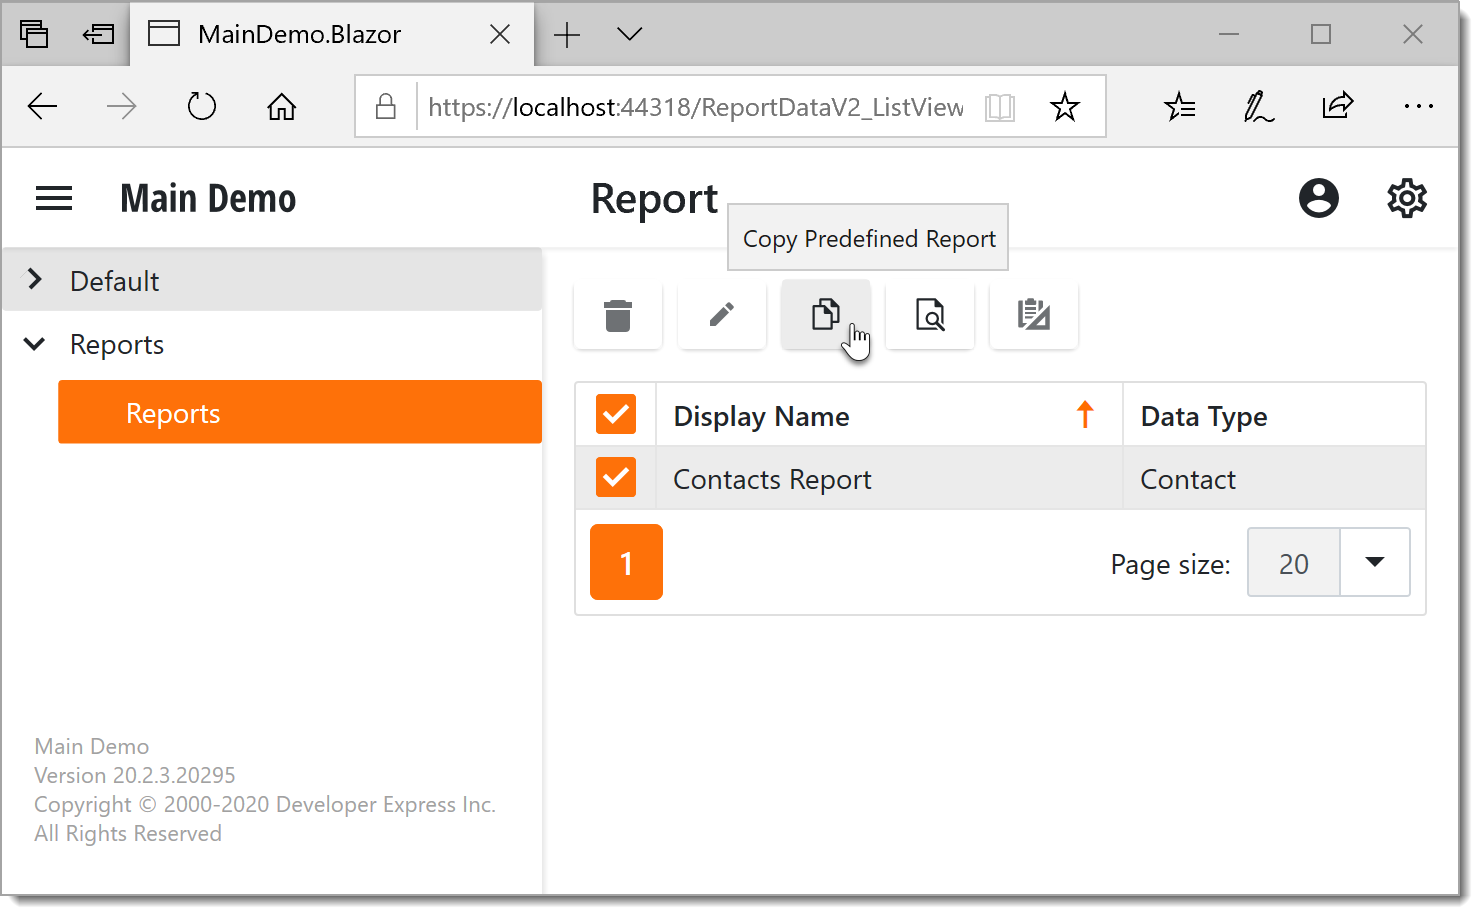Go to page 1 of results

pos(626,563)
